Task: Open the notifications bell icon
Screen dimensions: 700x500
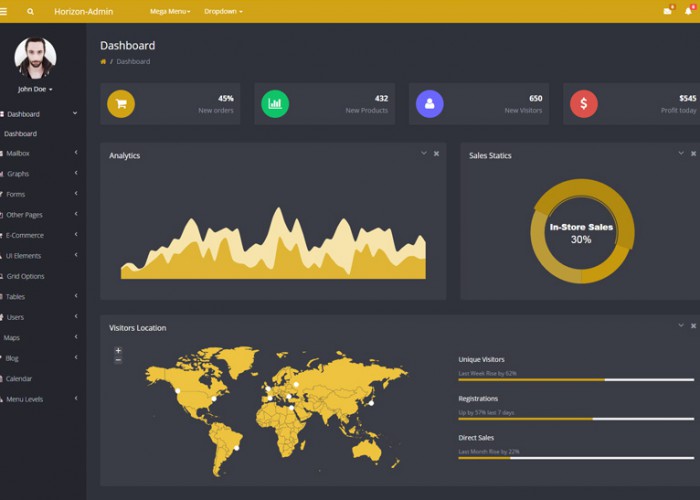Action: click(688, 11)
